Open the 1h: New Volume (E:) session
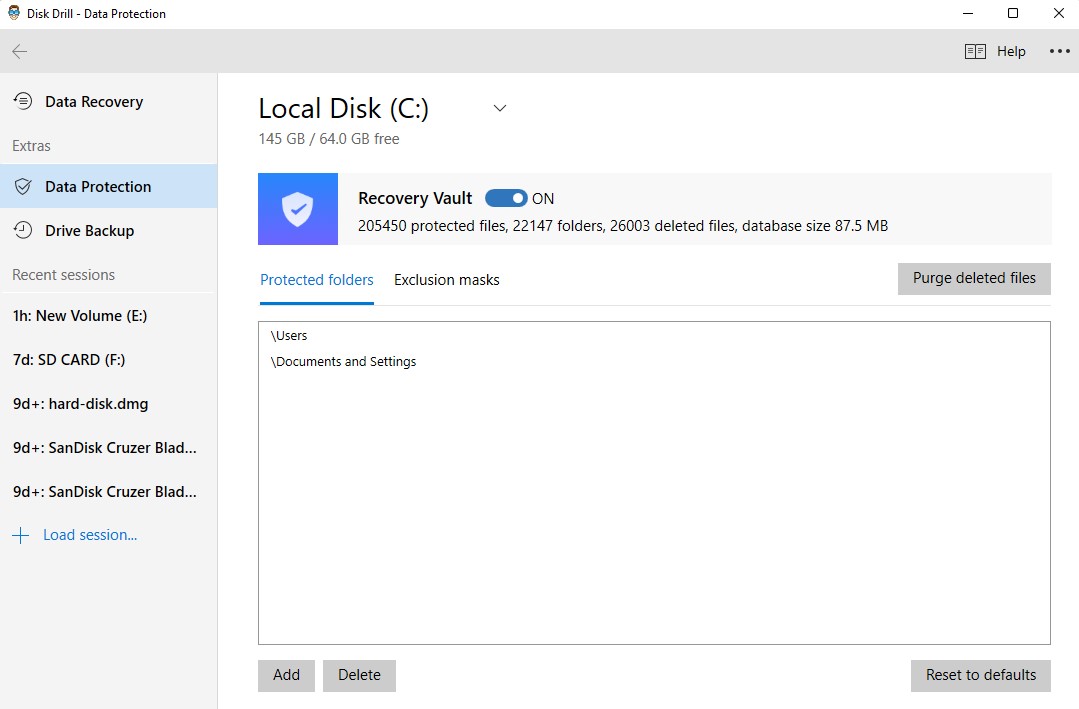 pos(109,316)
